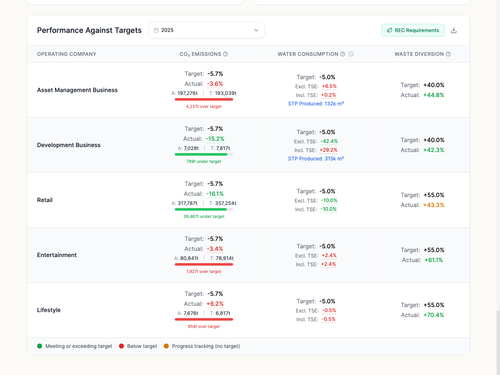Click second info icon after Water Consumption
500x375 pixels.
pyautogui.click(x=351, y=54)
